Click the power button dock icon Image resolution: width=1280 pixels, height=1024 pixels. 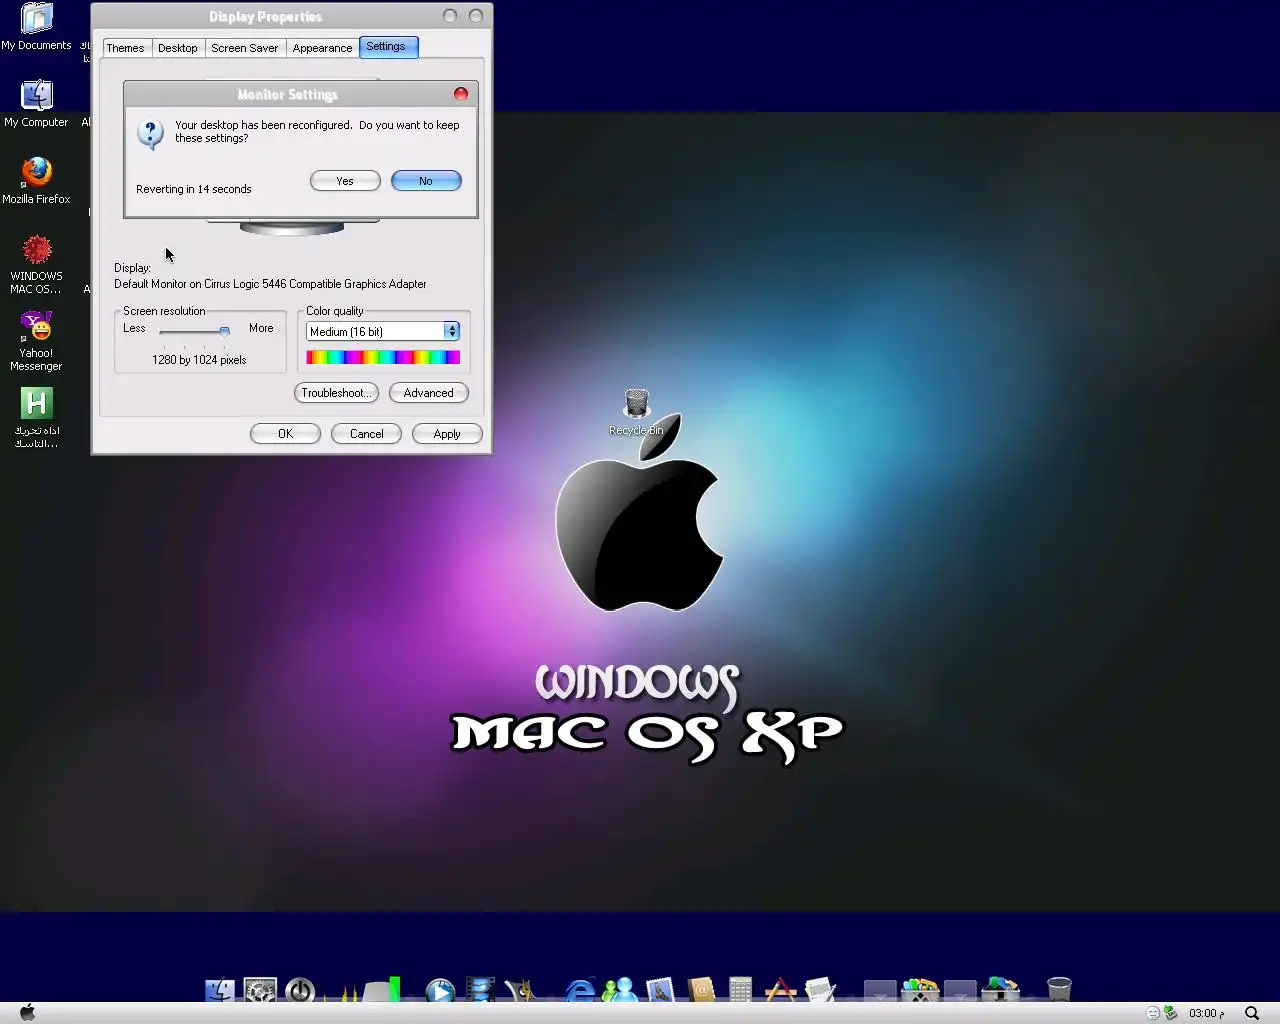[x=300, y=990]
